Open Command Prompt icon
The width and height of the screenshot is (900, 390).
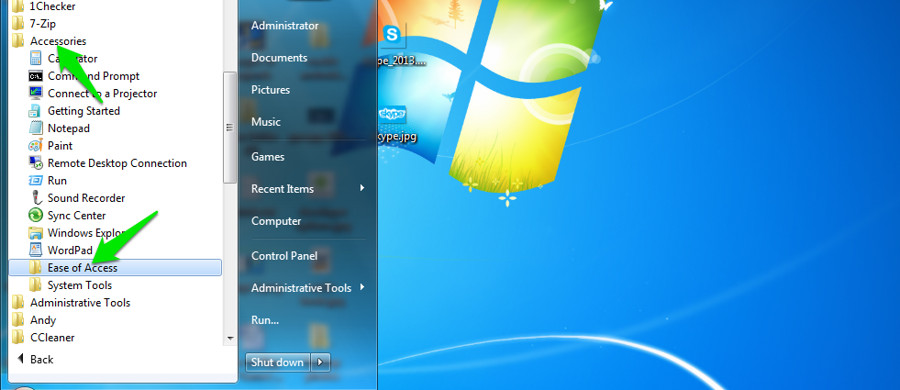coord(36,76)
